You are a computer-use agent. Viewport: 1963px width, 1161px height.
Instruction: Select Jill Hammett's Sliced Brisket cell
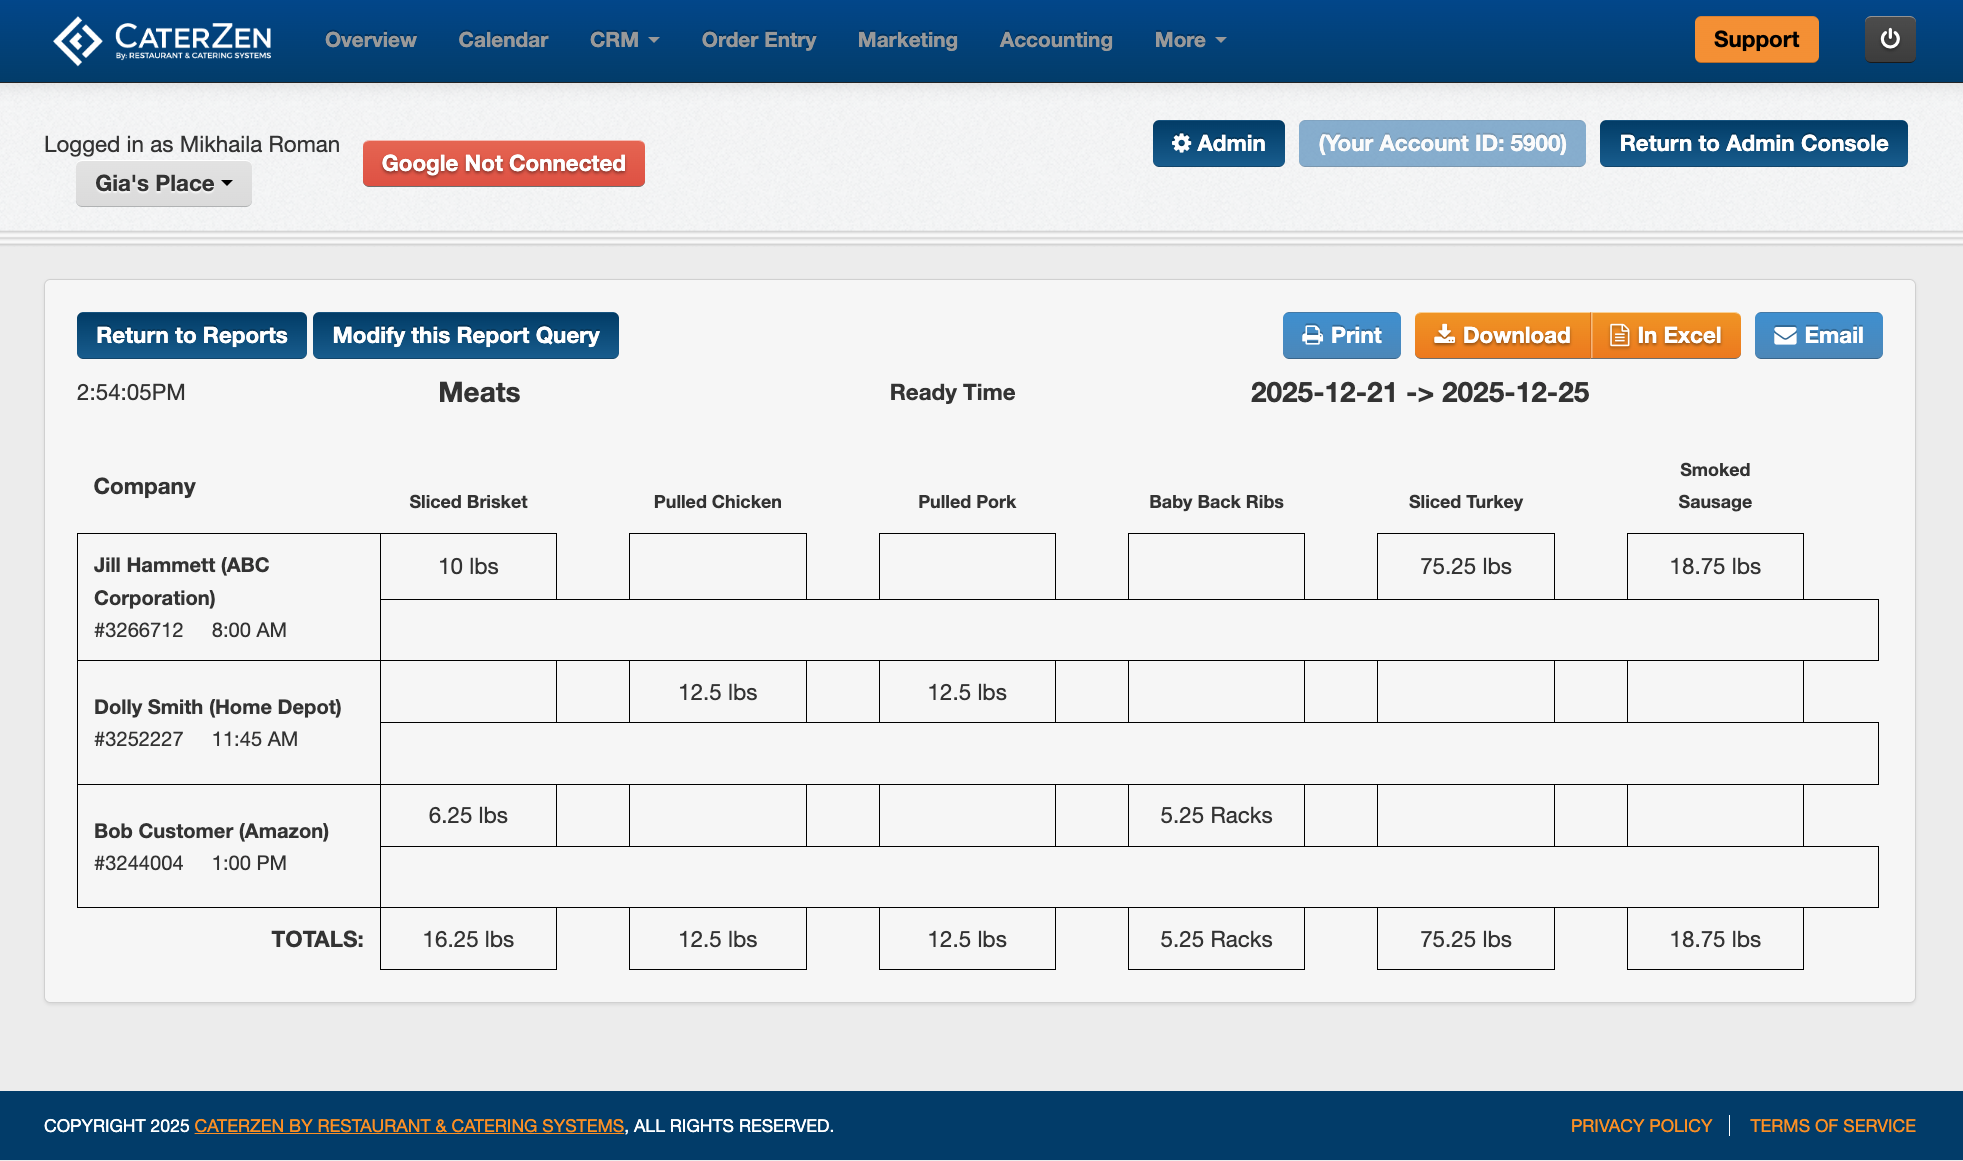point(468,567)
